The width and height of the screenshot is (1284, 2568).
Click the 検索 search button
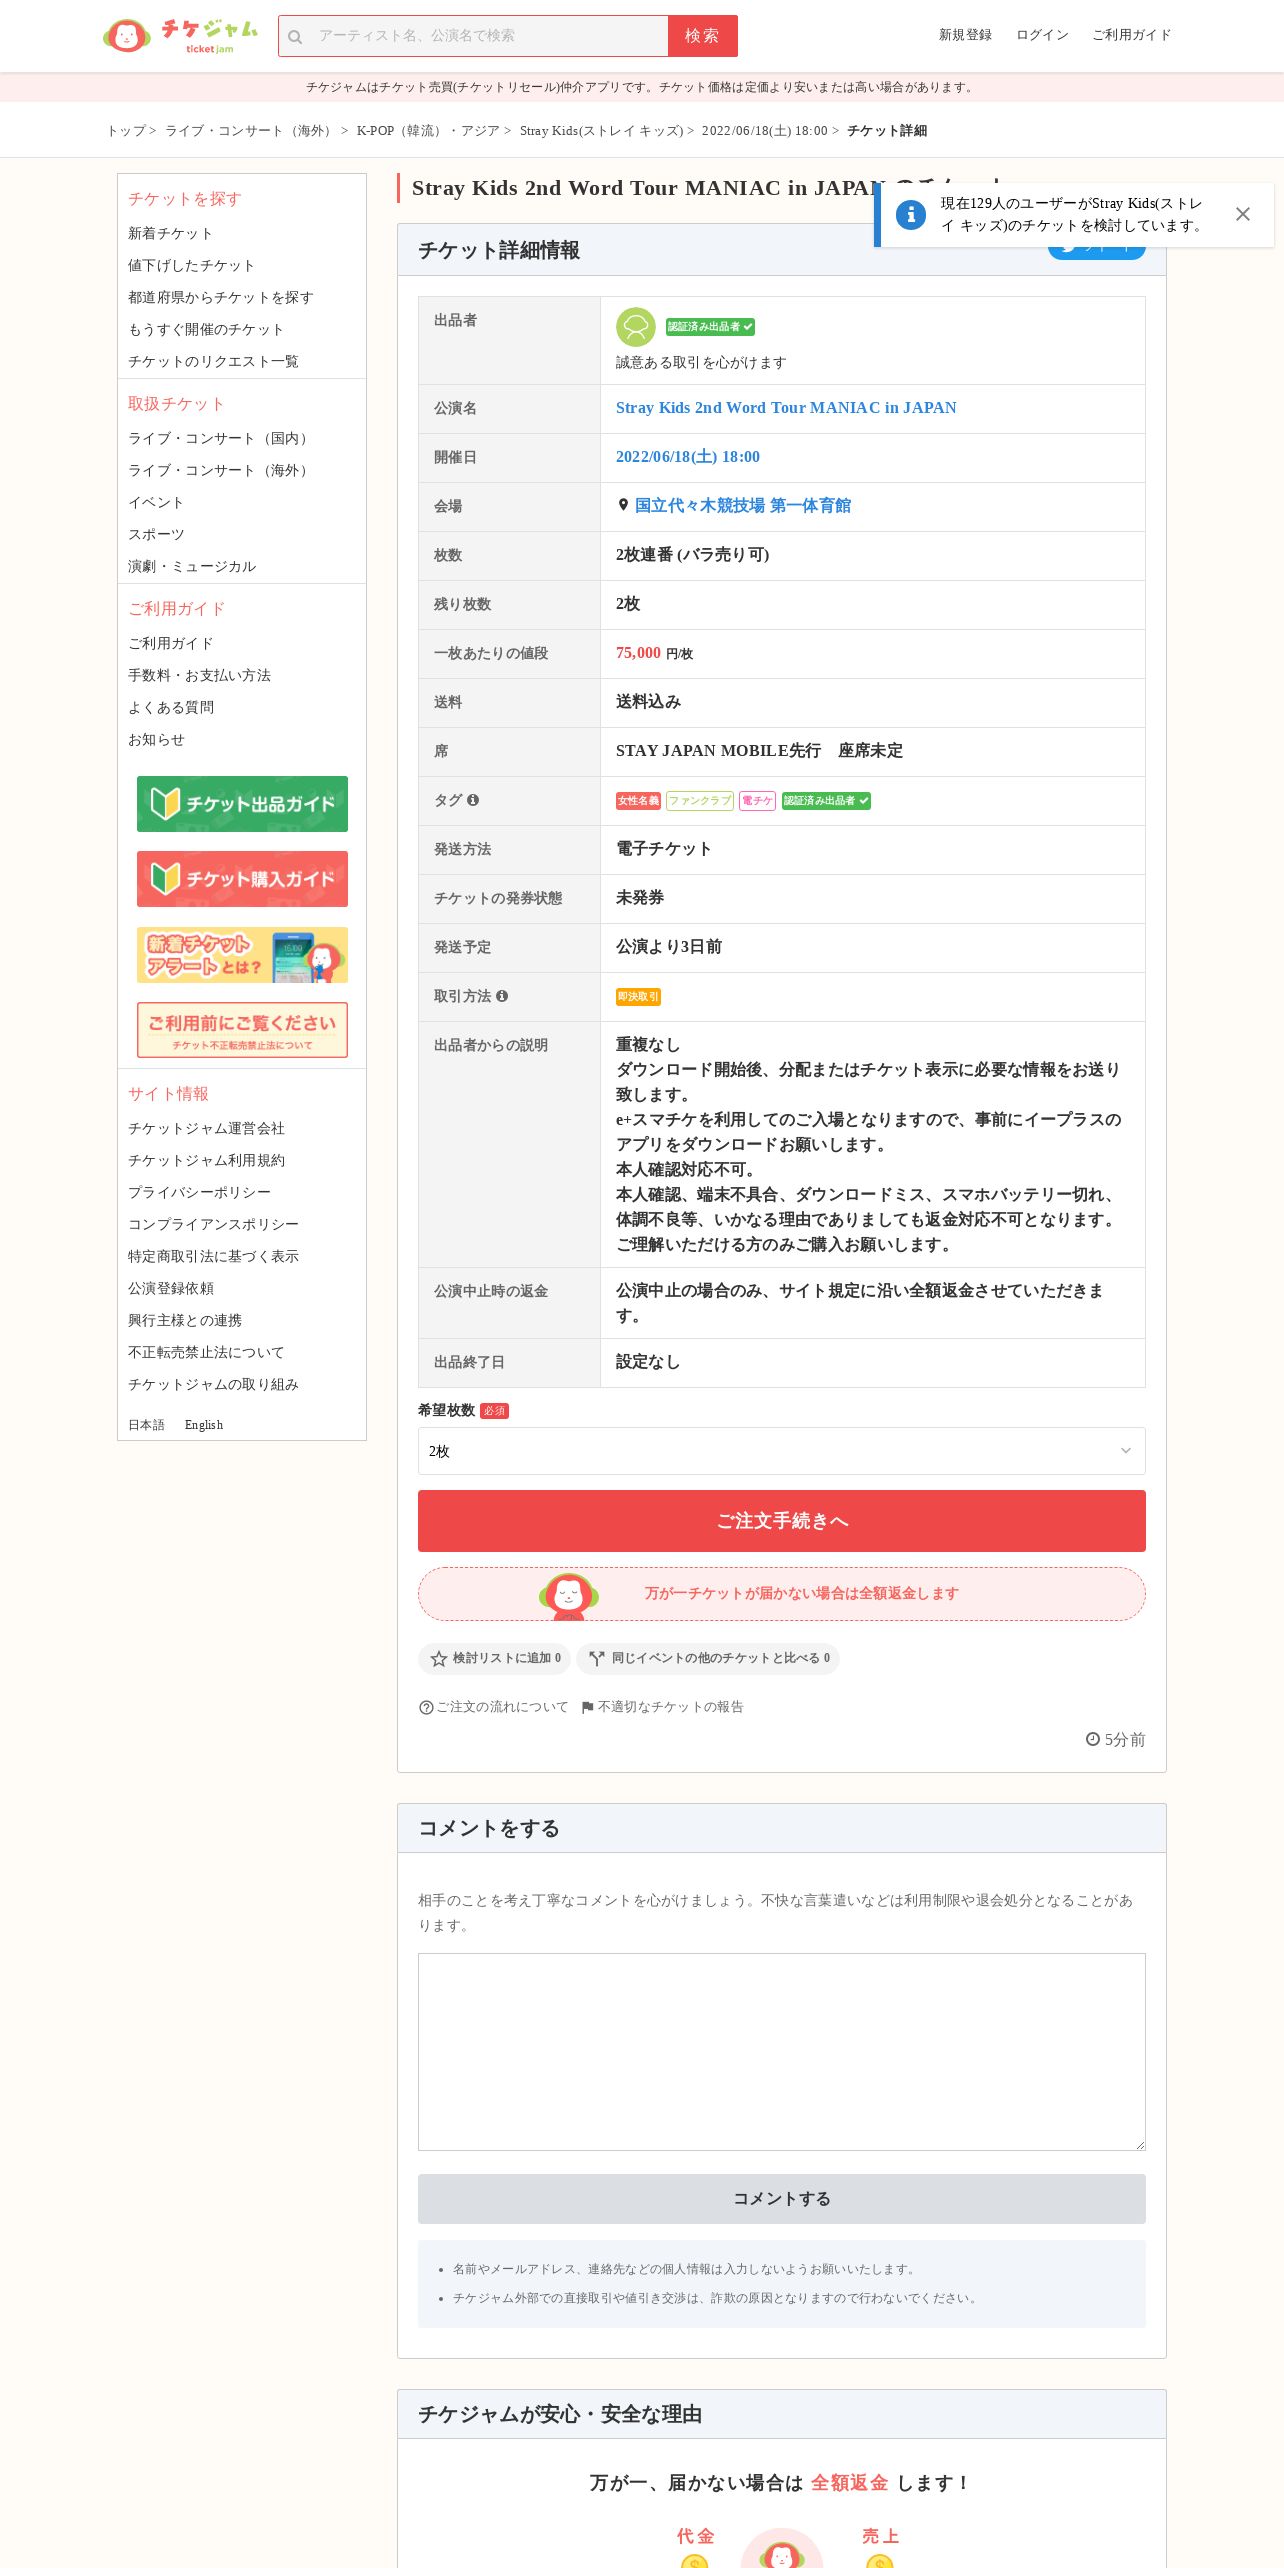click(703, 36)
